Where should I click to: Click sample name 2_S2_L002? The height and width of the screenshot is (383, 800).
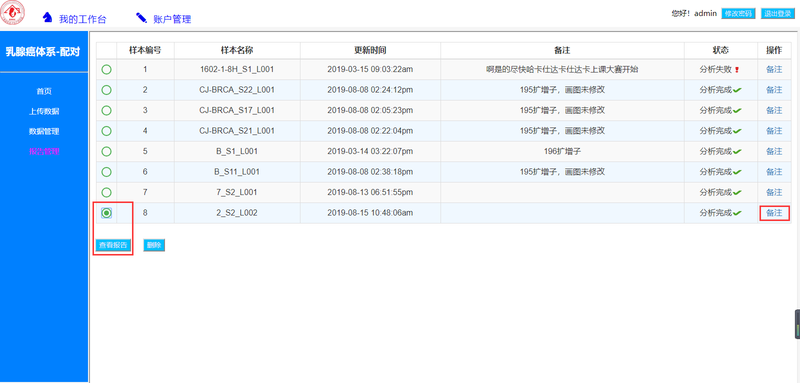point(237,213)
